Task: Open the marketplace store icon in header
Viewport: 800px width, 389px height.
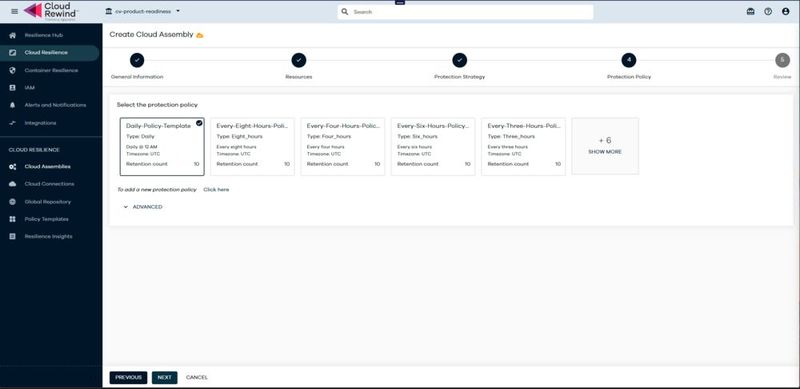Action: click(x=751, y=11)
